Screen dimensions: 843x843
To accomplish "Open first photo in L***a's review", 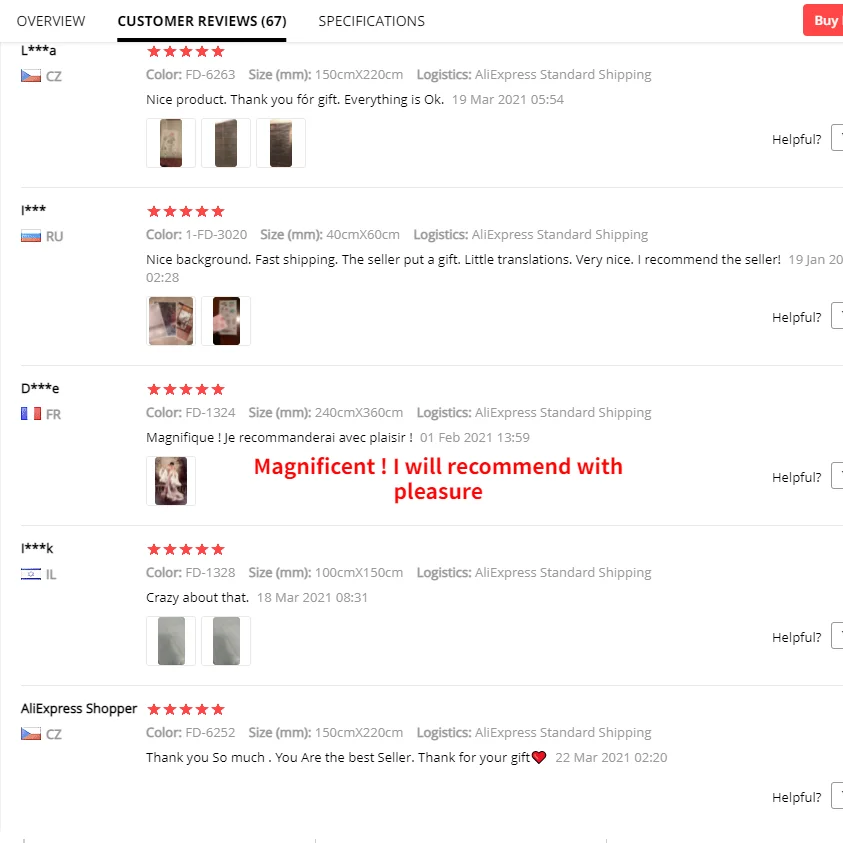I will (x=171, y=143).
